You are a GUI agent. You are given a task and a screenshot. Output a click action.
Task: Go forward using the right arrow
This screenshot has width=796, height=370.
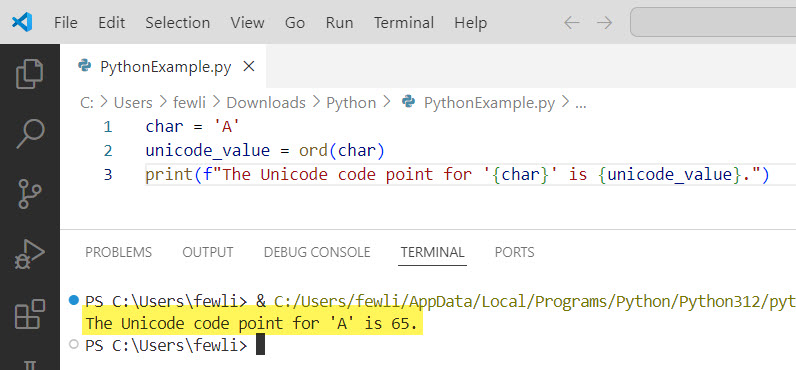point(604,23)
